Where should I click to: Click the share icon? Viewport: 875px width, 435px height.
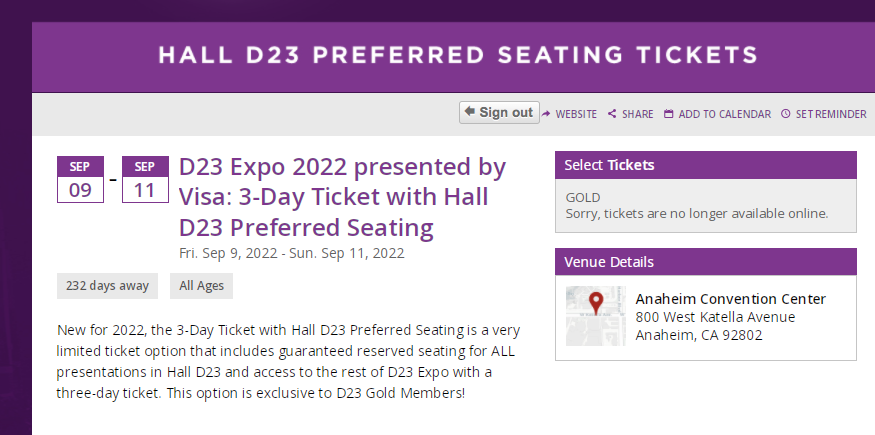(x=612, y=114)
